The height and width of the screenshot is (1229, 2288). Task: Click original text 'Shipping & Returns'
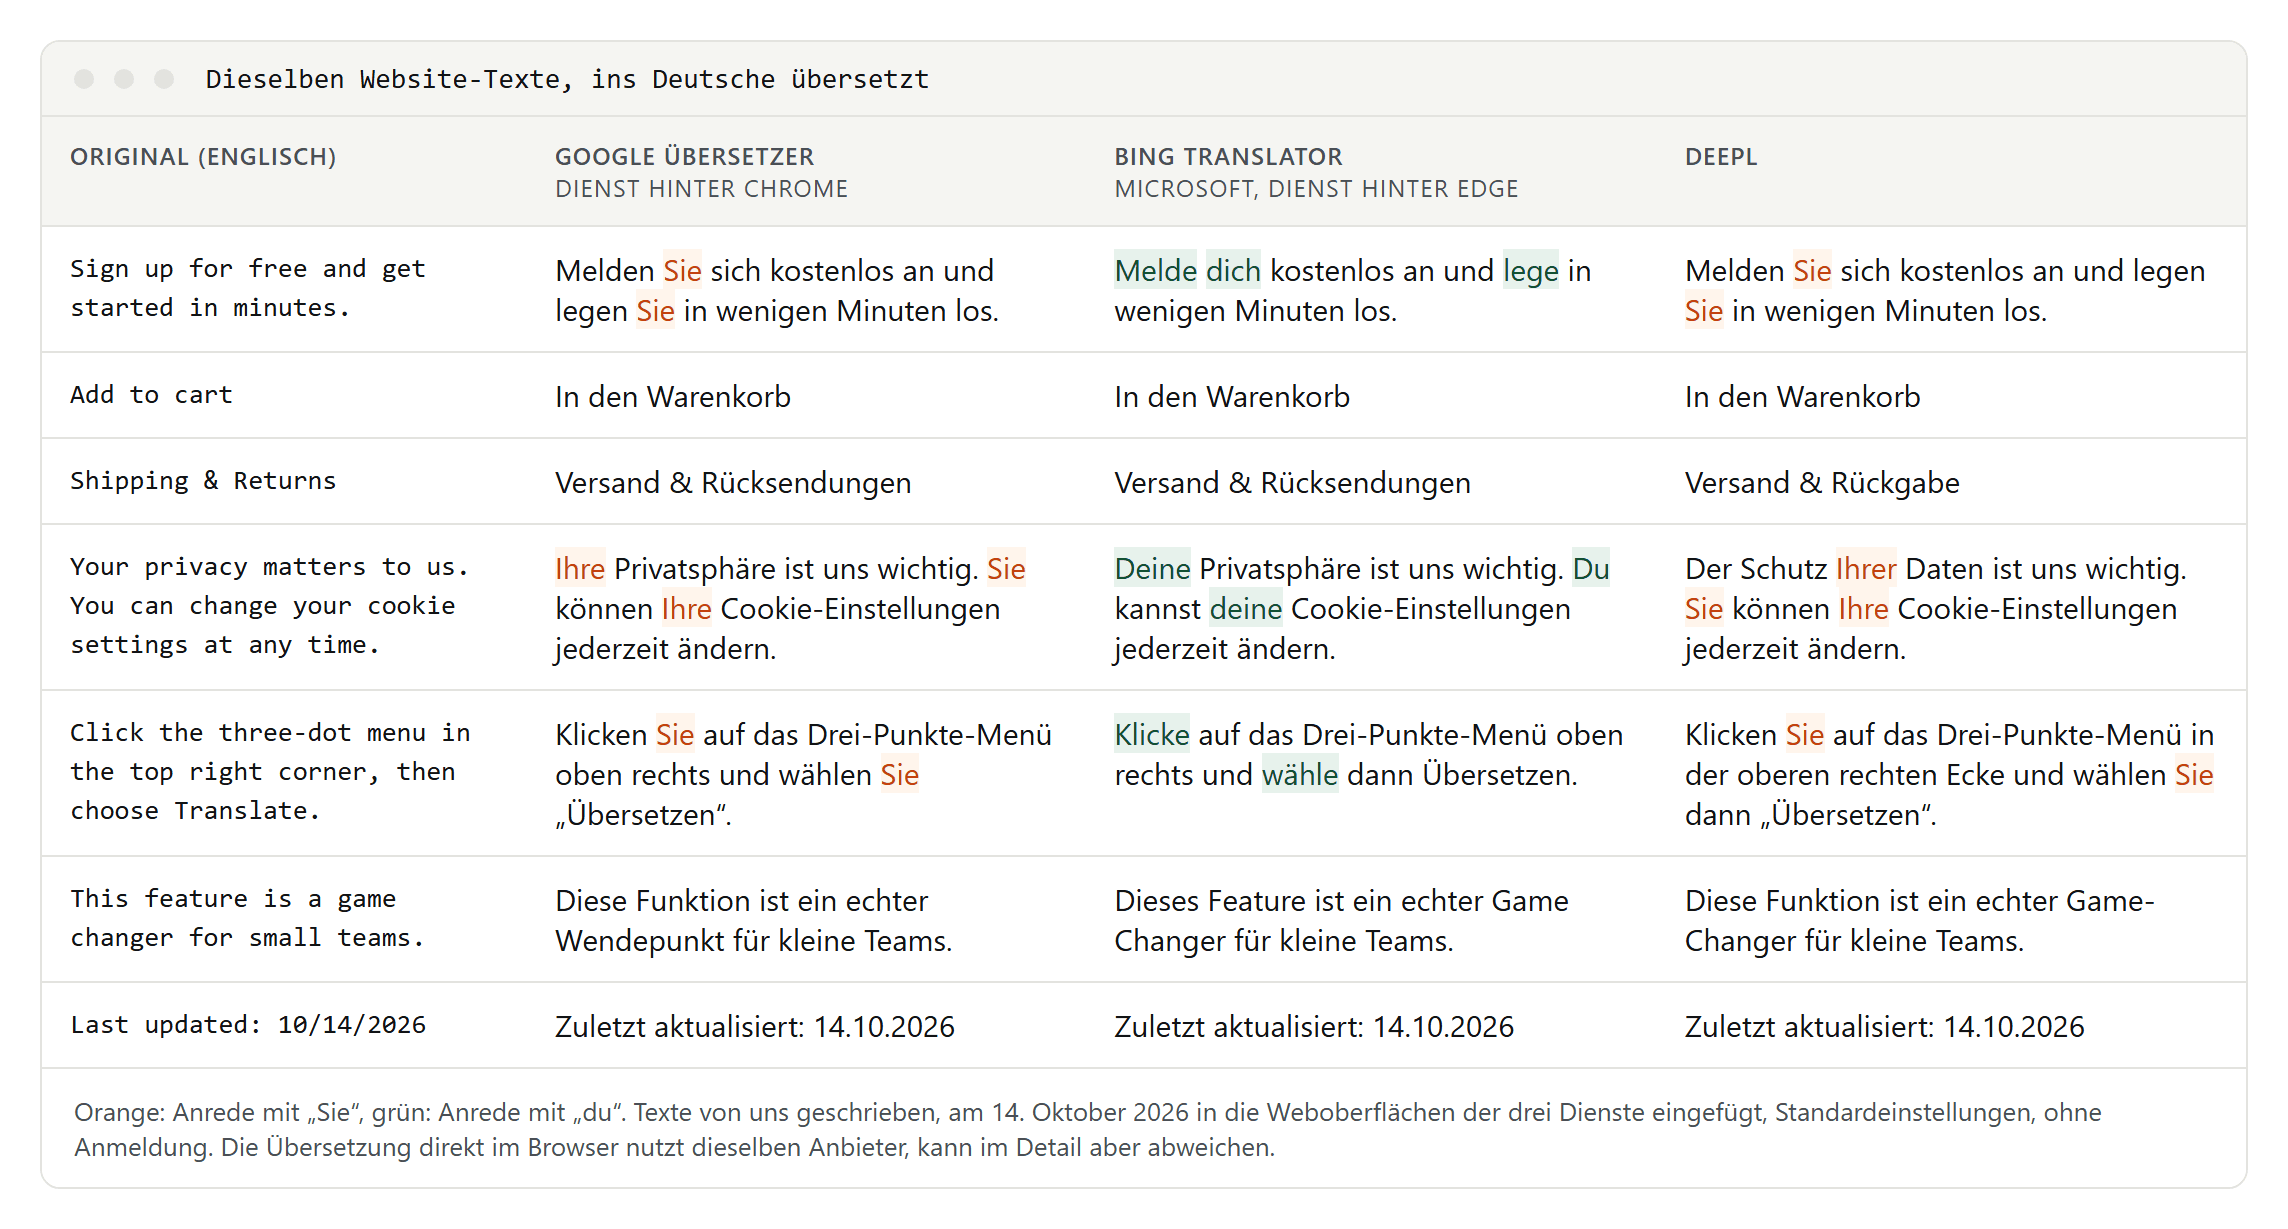point(203,481)
